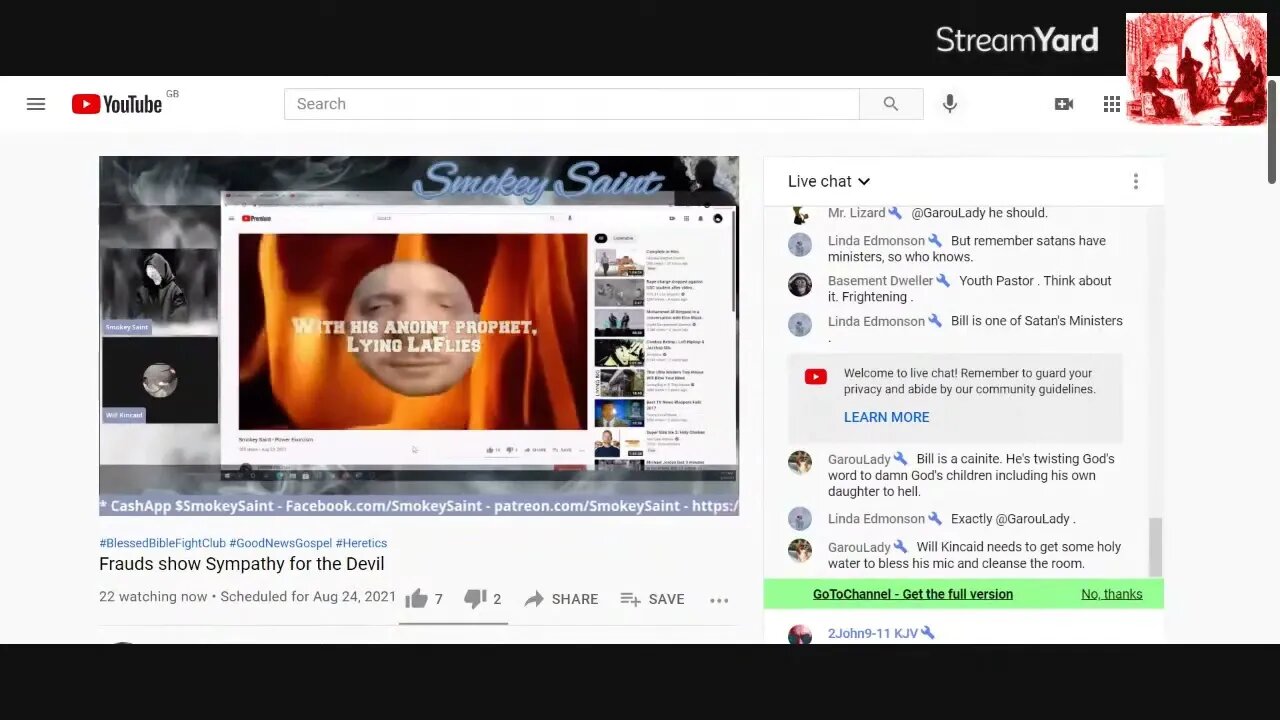Viewport: 1280px width, 720px height.
Task: Dismiss banner with No, thanks
Action: point(1111,594)
